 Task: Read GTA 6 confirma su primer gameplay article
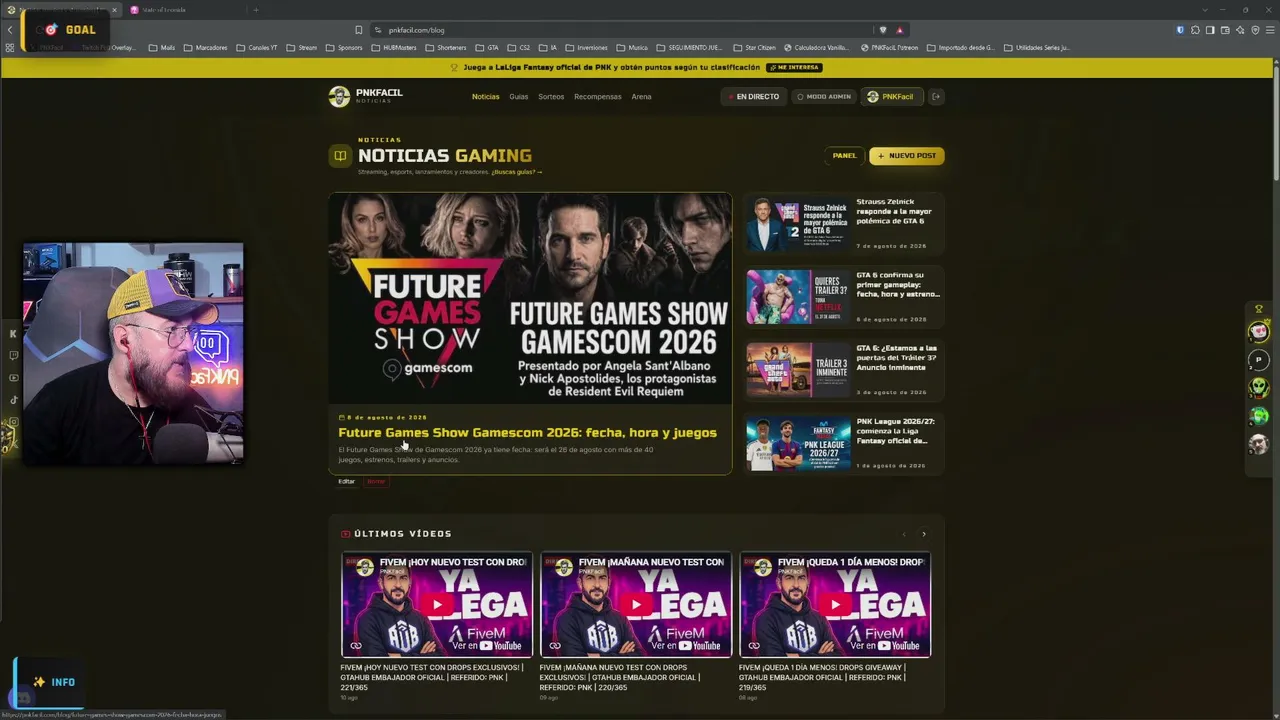pos(898,285)
